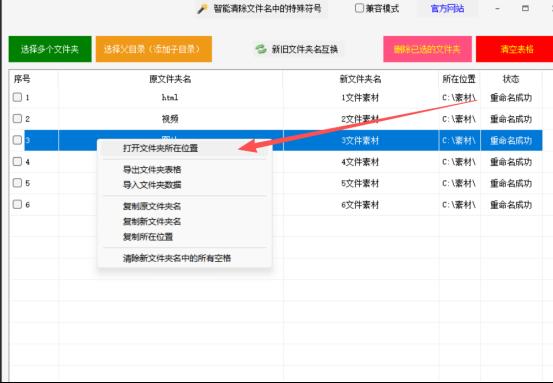This screenshot has width=553, height=383.
Task: Click the wrench icon beside 智能清除文件名中的特殊符号
Action: (x=202, y=9)
